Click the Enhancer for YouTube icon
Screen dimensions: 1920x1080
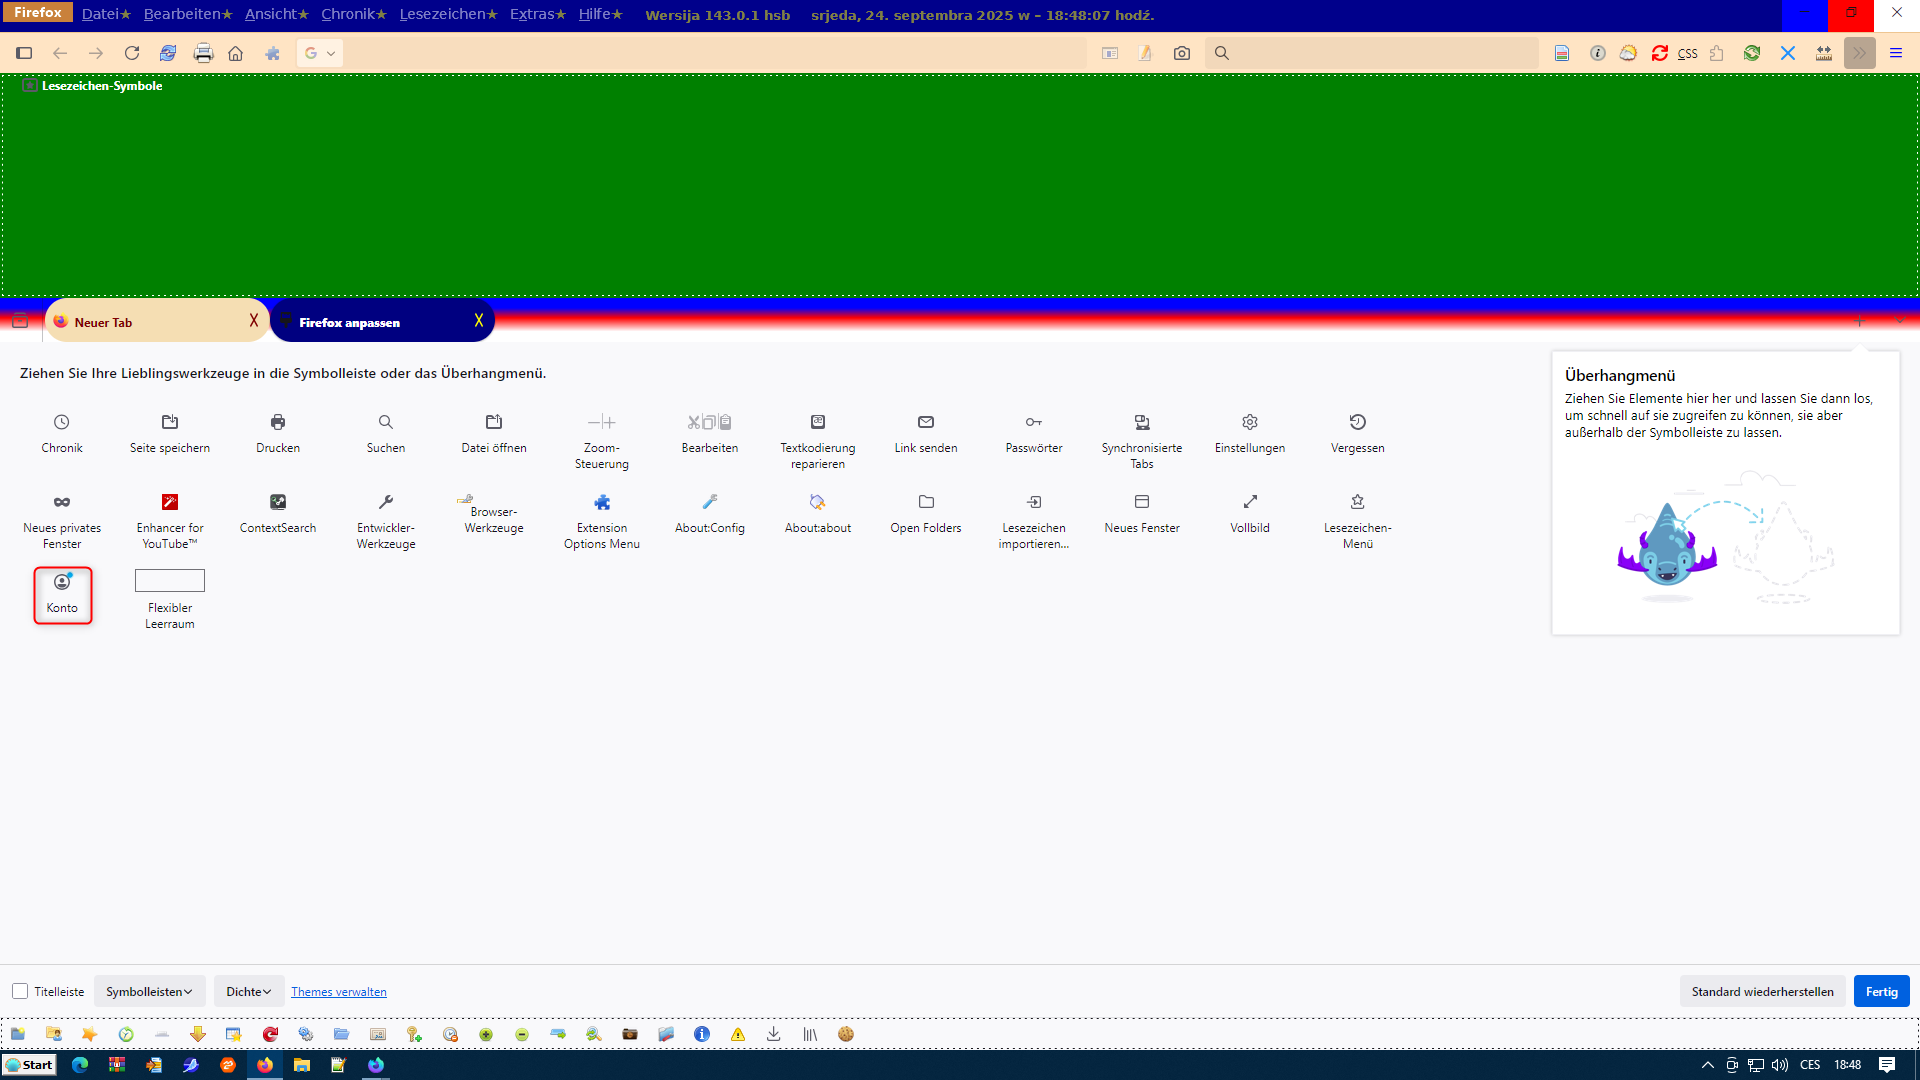pos(170,502)
